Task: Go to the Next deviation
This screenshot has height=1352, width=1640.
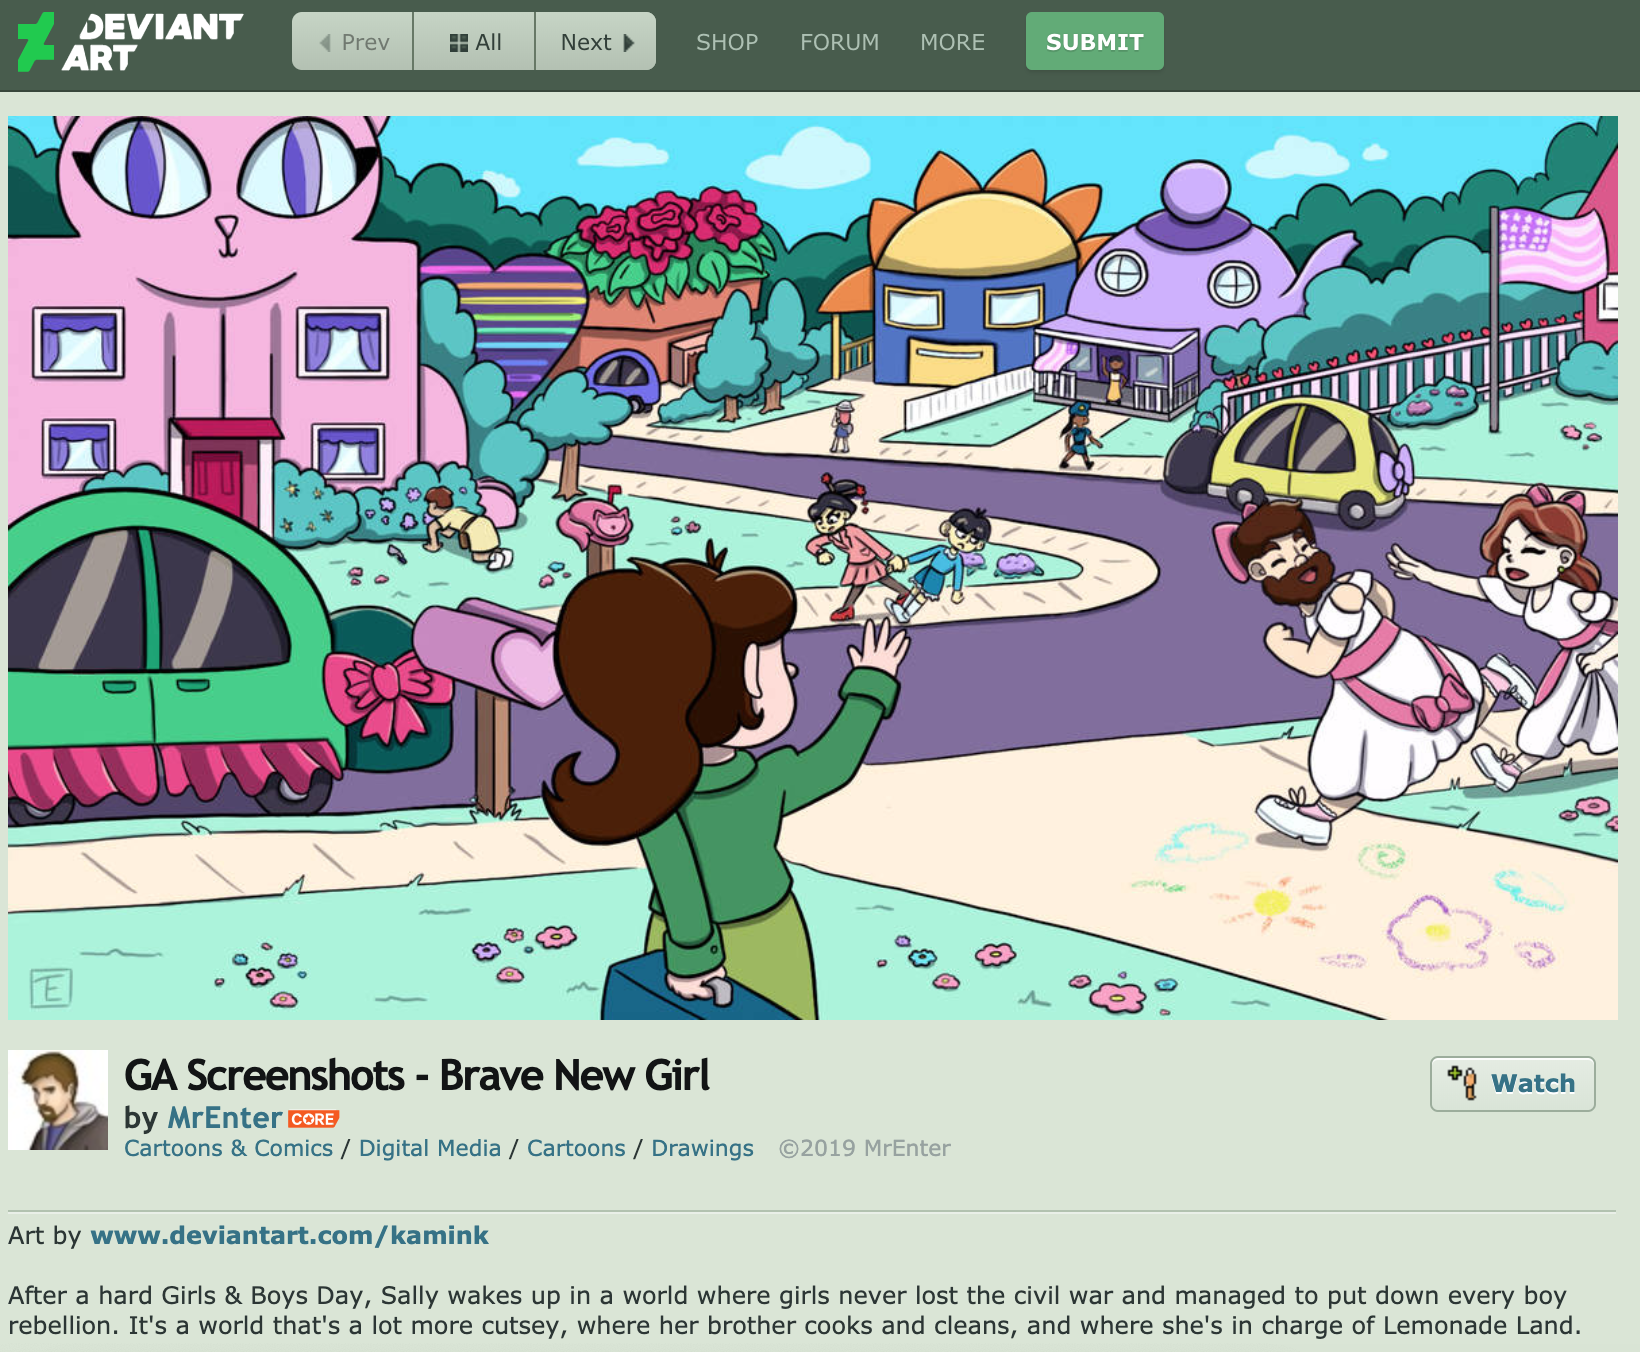Action: (x=596, y=42)
